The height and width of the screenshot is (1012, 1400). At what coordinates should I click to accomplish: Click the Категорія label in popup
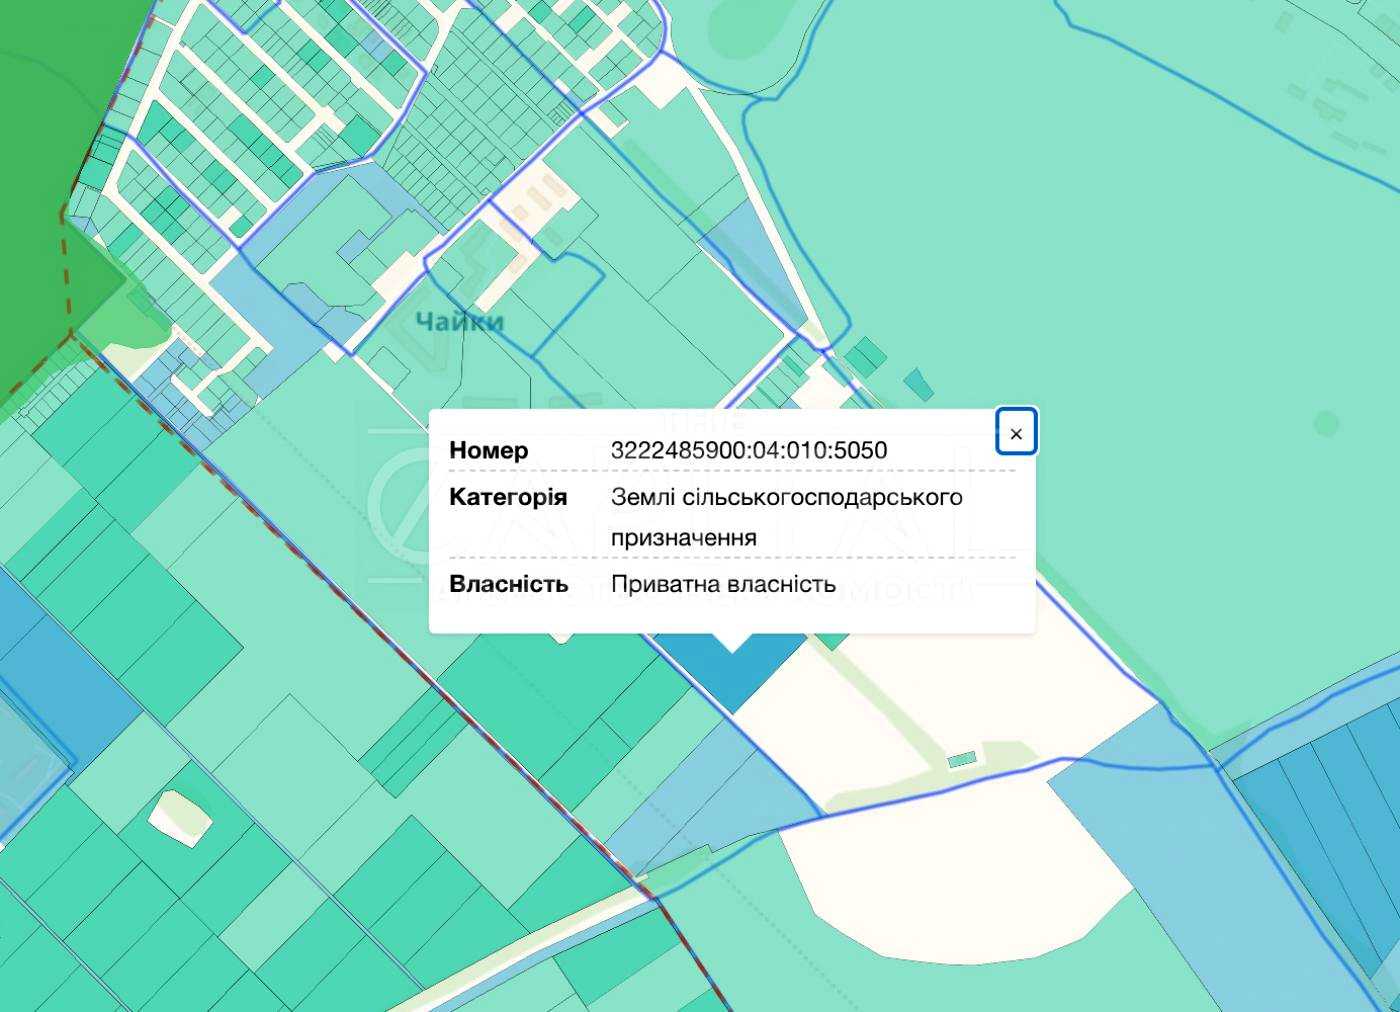(x=508, y=497)
